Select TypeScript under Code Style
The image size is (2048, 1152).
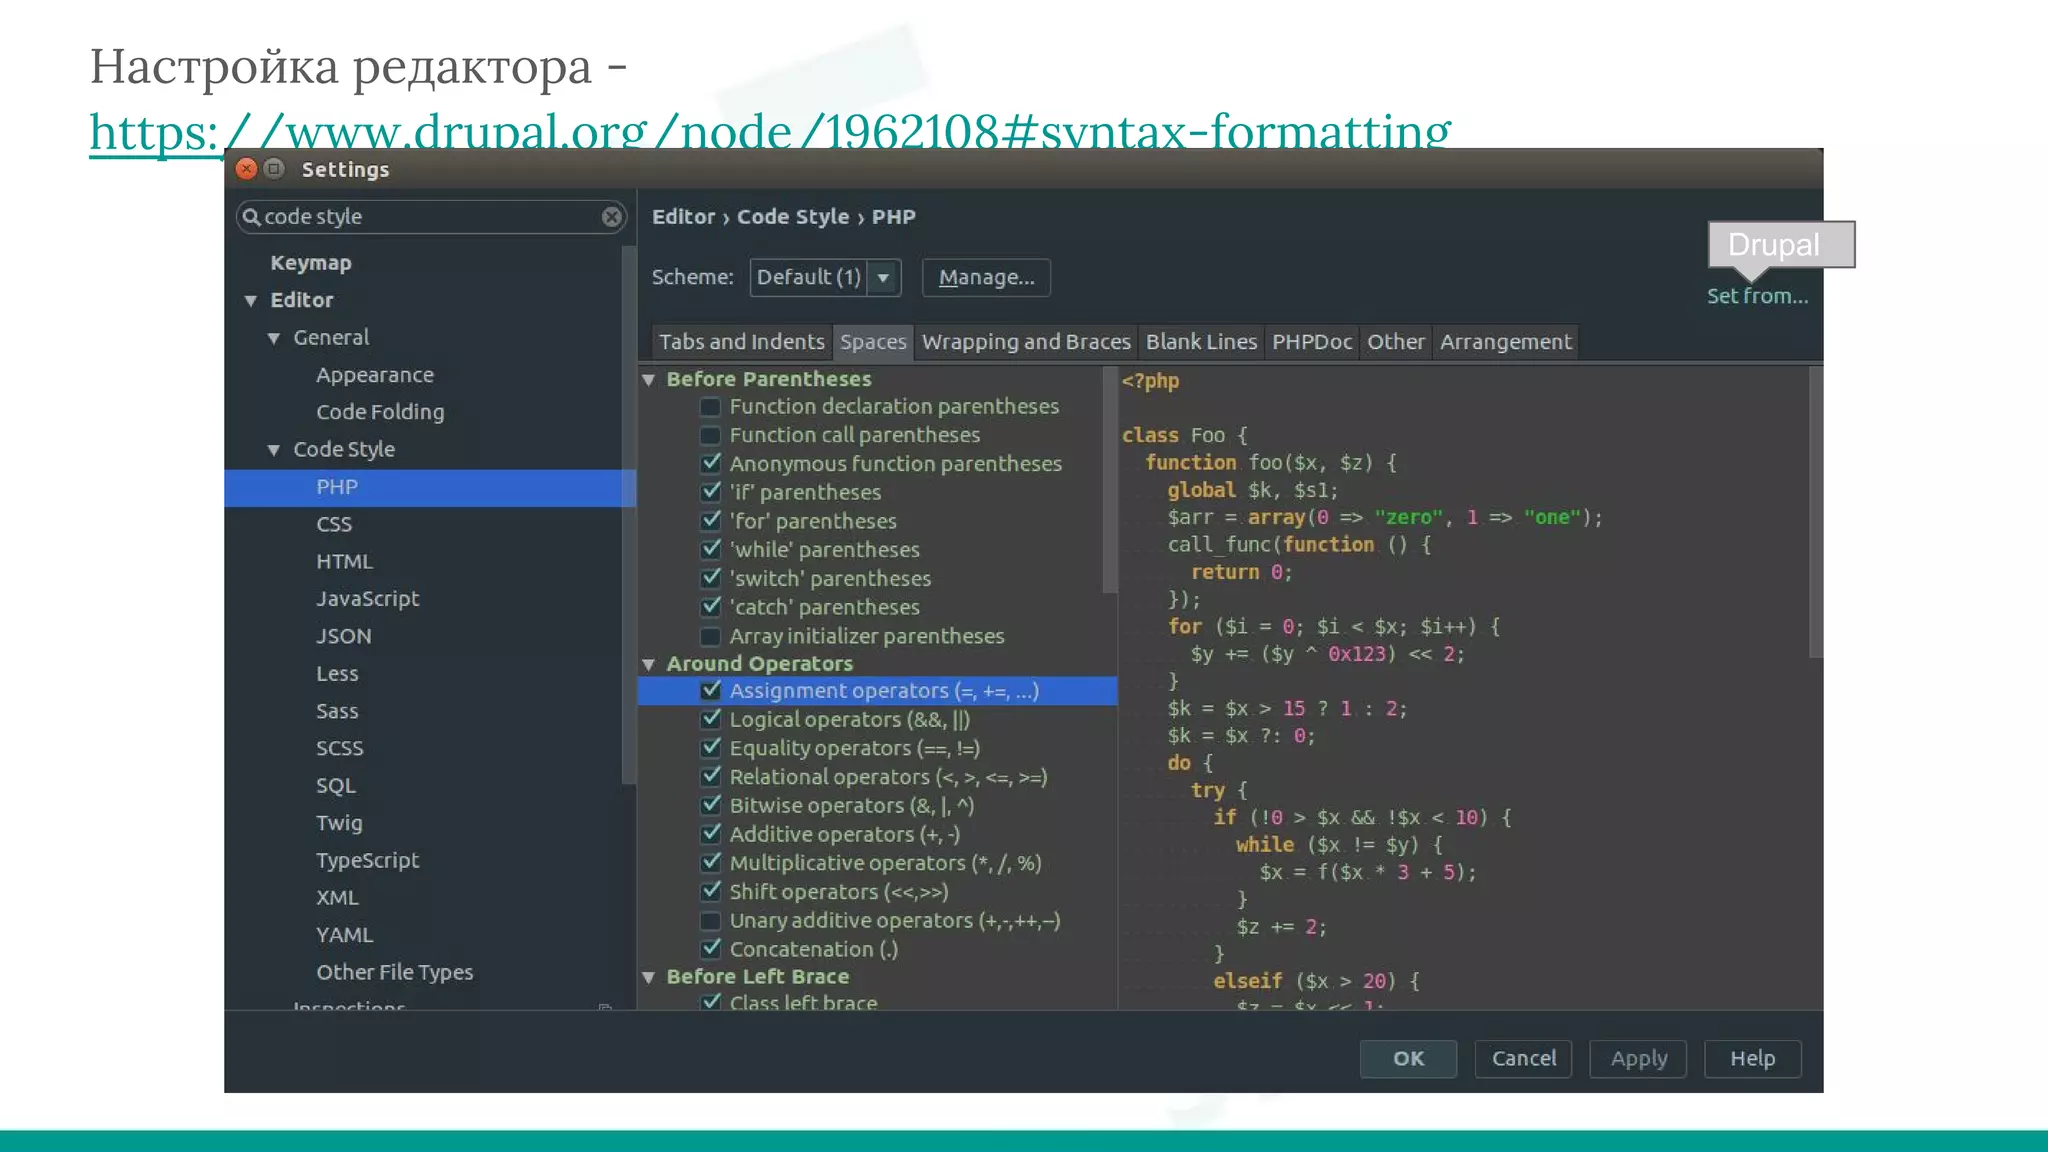point(368,861)
